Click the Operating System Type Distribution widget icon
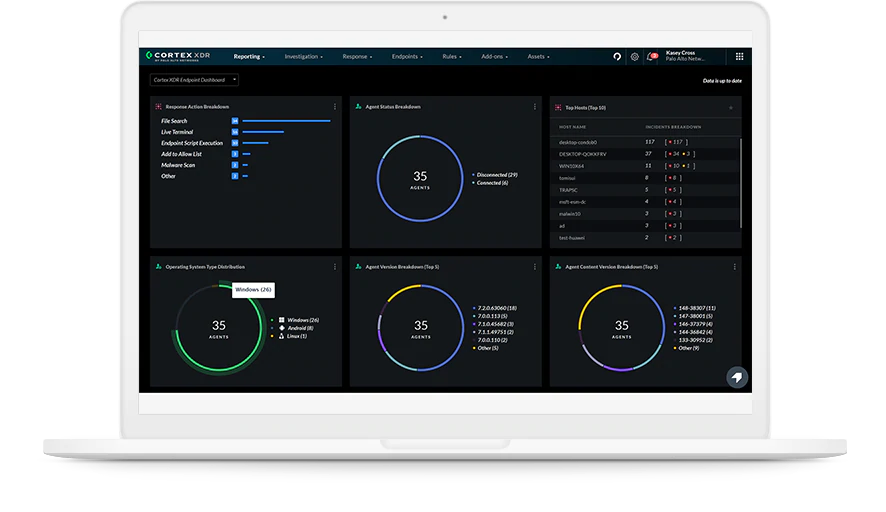The image size is (886, 512). pos(158,267)
